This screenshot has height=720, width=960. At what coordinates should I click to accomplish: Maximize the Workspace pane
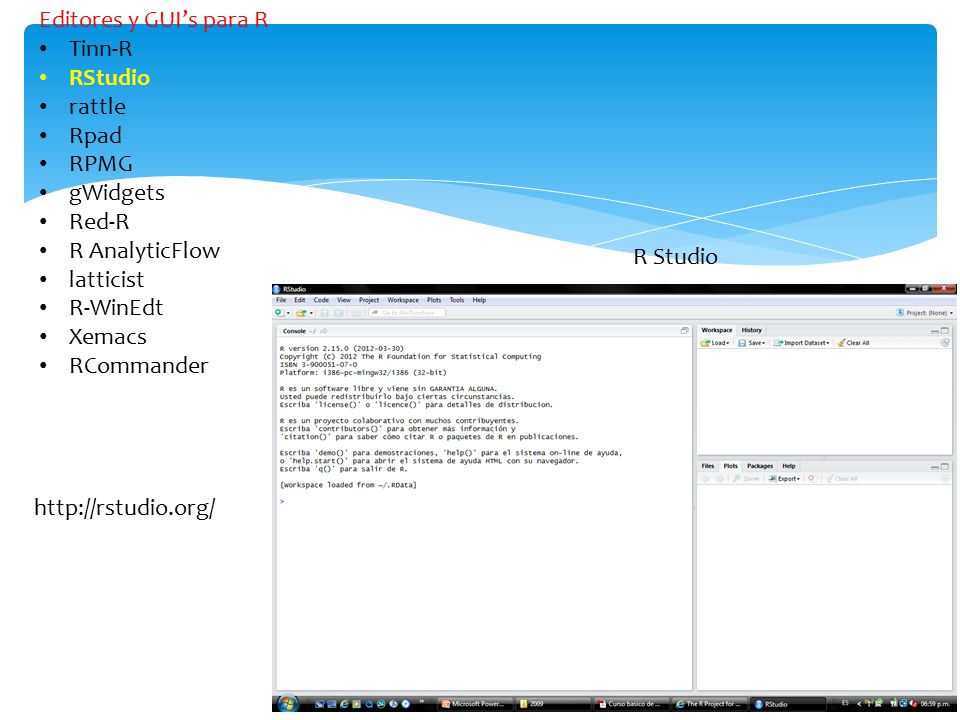945,331
